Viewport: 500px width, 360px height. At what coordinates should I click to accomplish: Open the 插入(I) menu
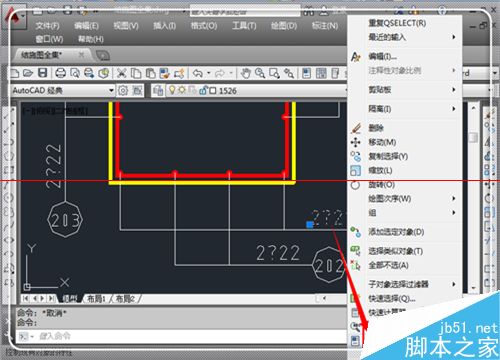164,26
